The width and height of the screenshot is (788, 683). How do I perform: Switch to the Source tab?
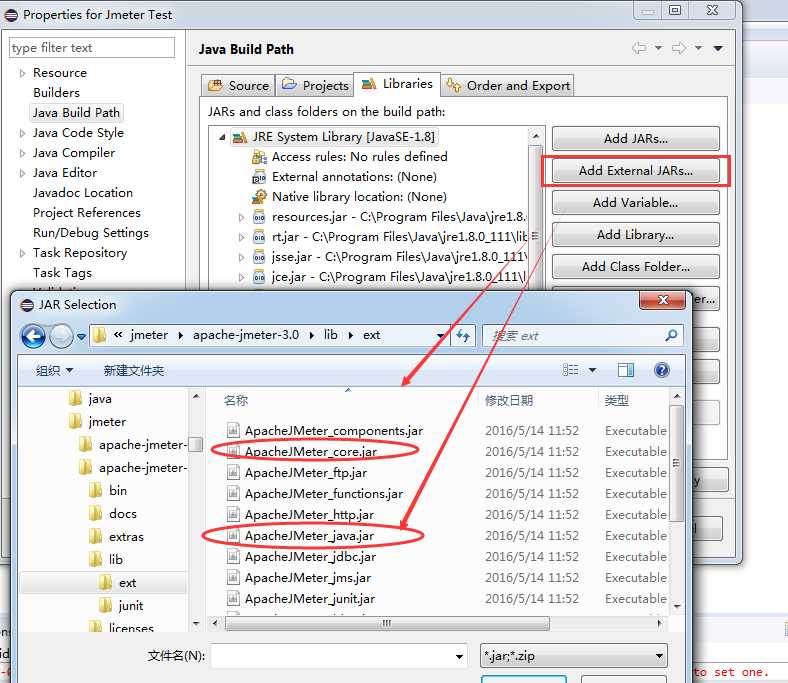(x=239, y=85)
